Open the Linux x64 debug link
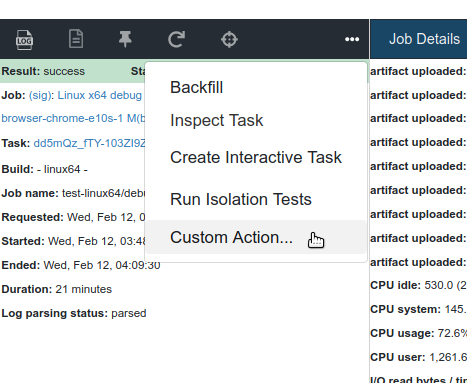The height and width of the screenshot is (383, 467). coord(99,95)
